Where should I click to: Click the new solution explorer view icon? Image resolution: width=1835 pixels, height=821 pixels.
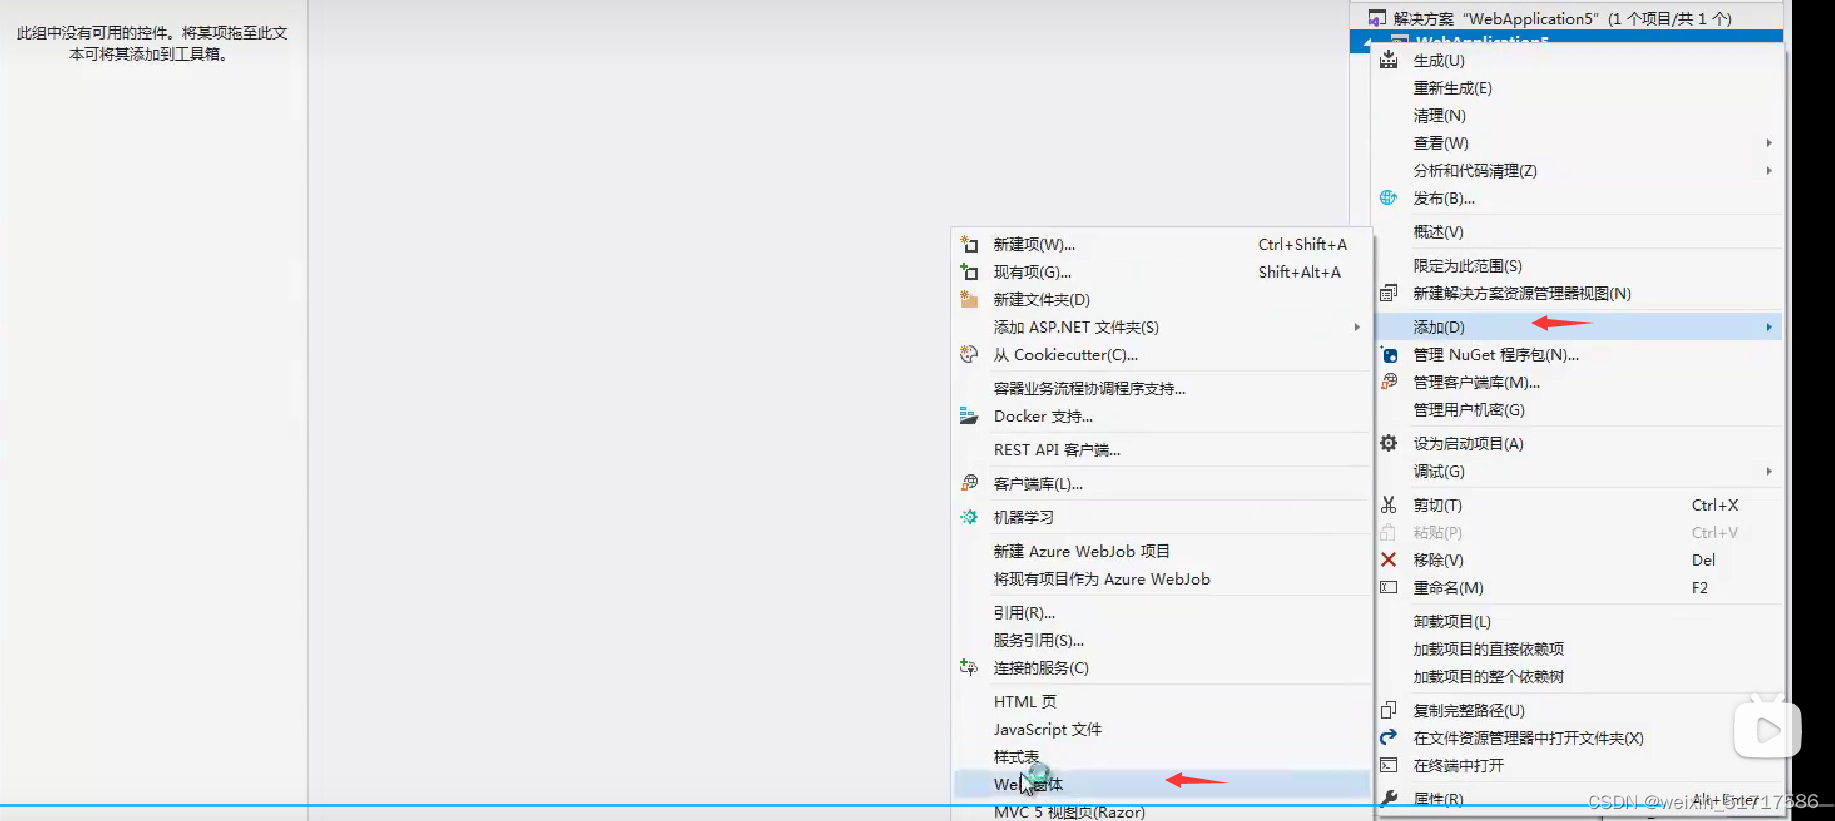tap(1388, 293)
